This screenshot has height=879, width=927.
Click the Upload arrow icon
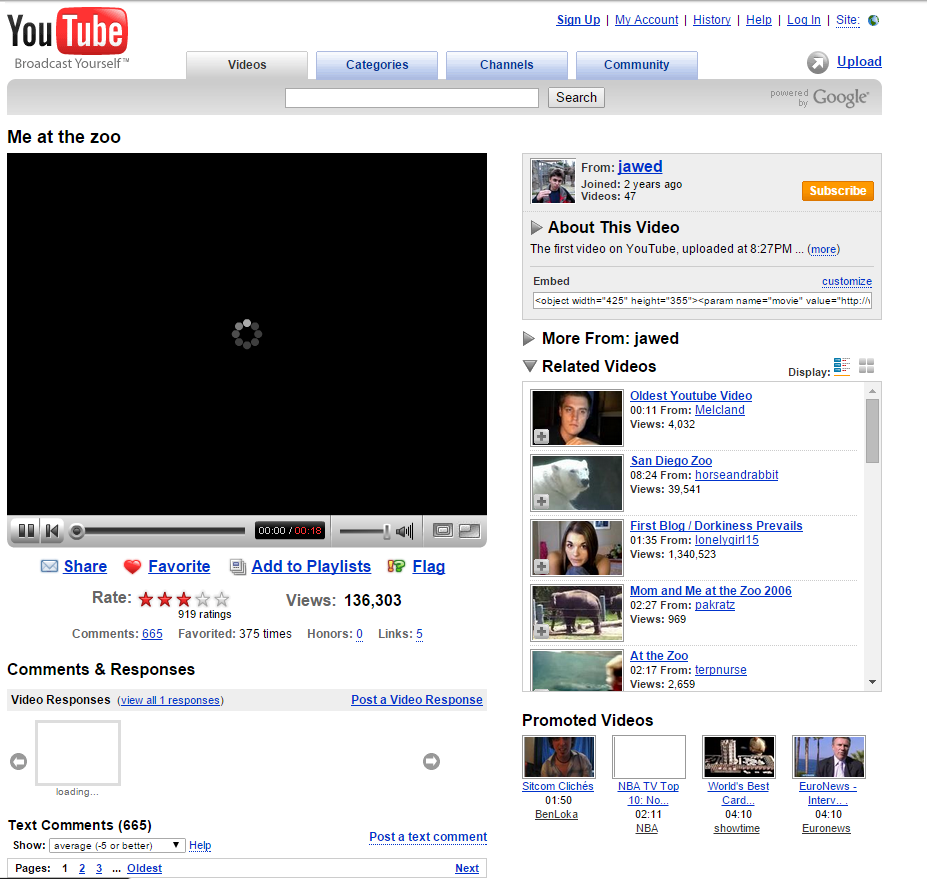818,62
